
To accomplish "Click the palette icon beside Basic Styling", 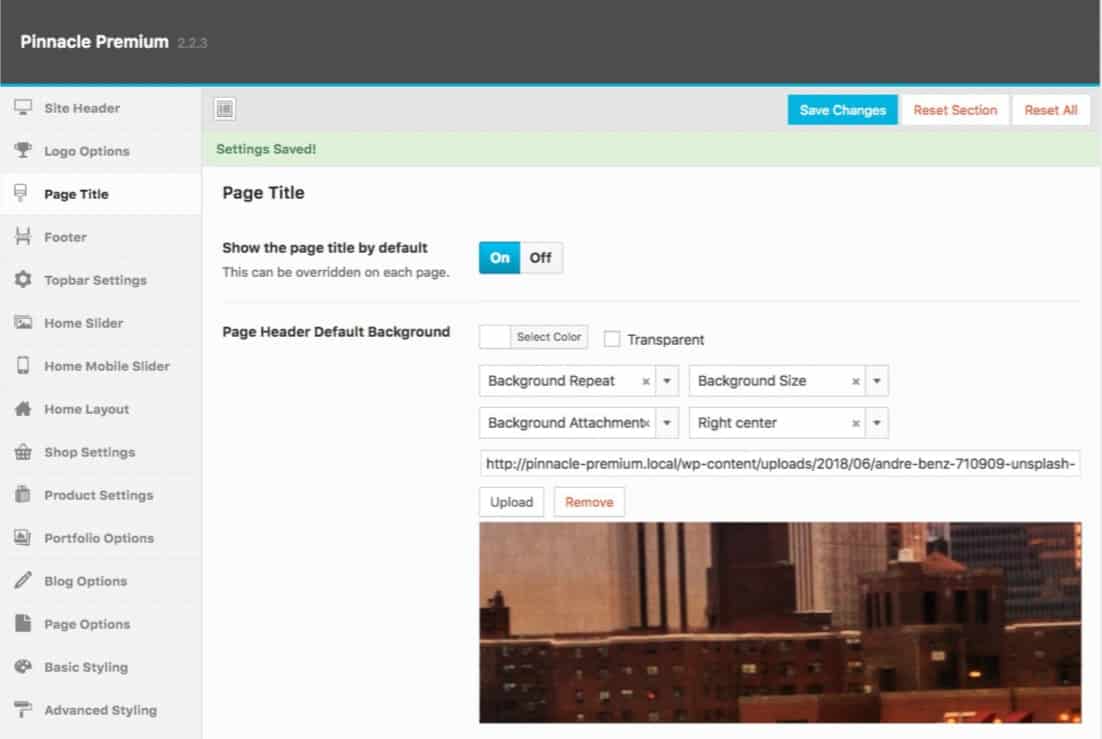I will coord(23,666).
